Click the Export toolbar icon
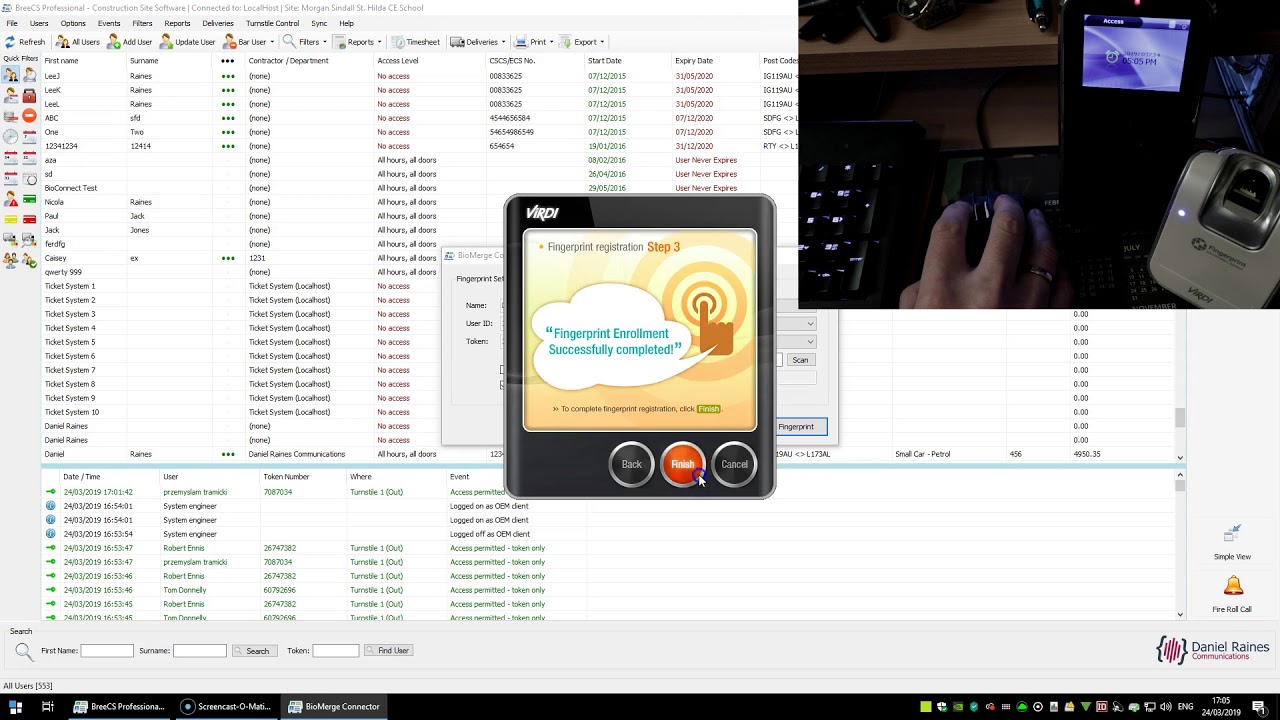The height and width of the screenshot is (720, 1280). 565,42
